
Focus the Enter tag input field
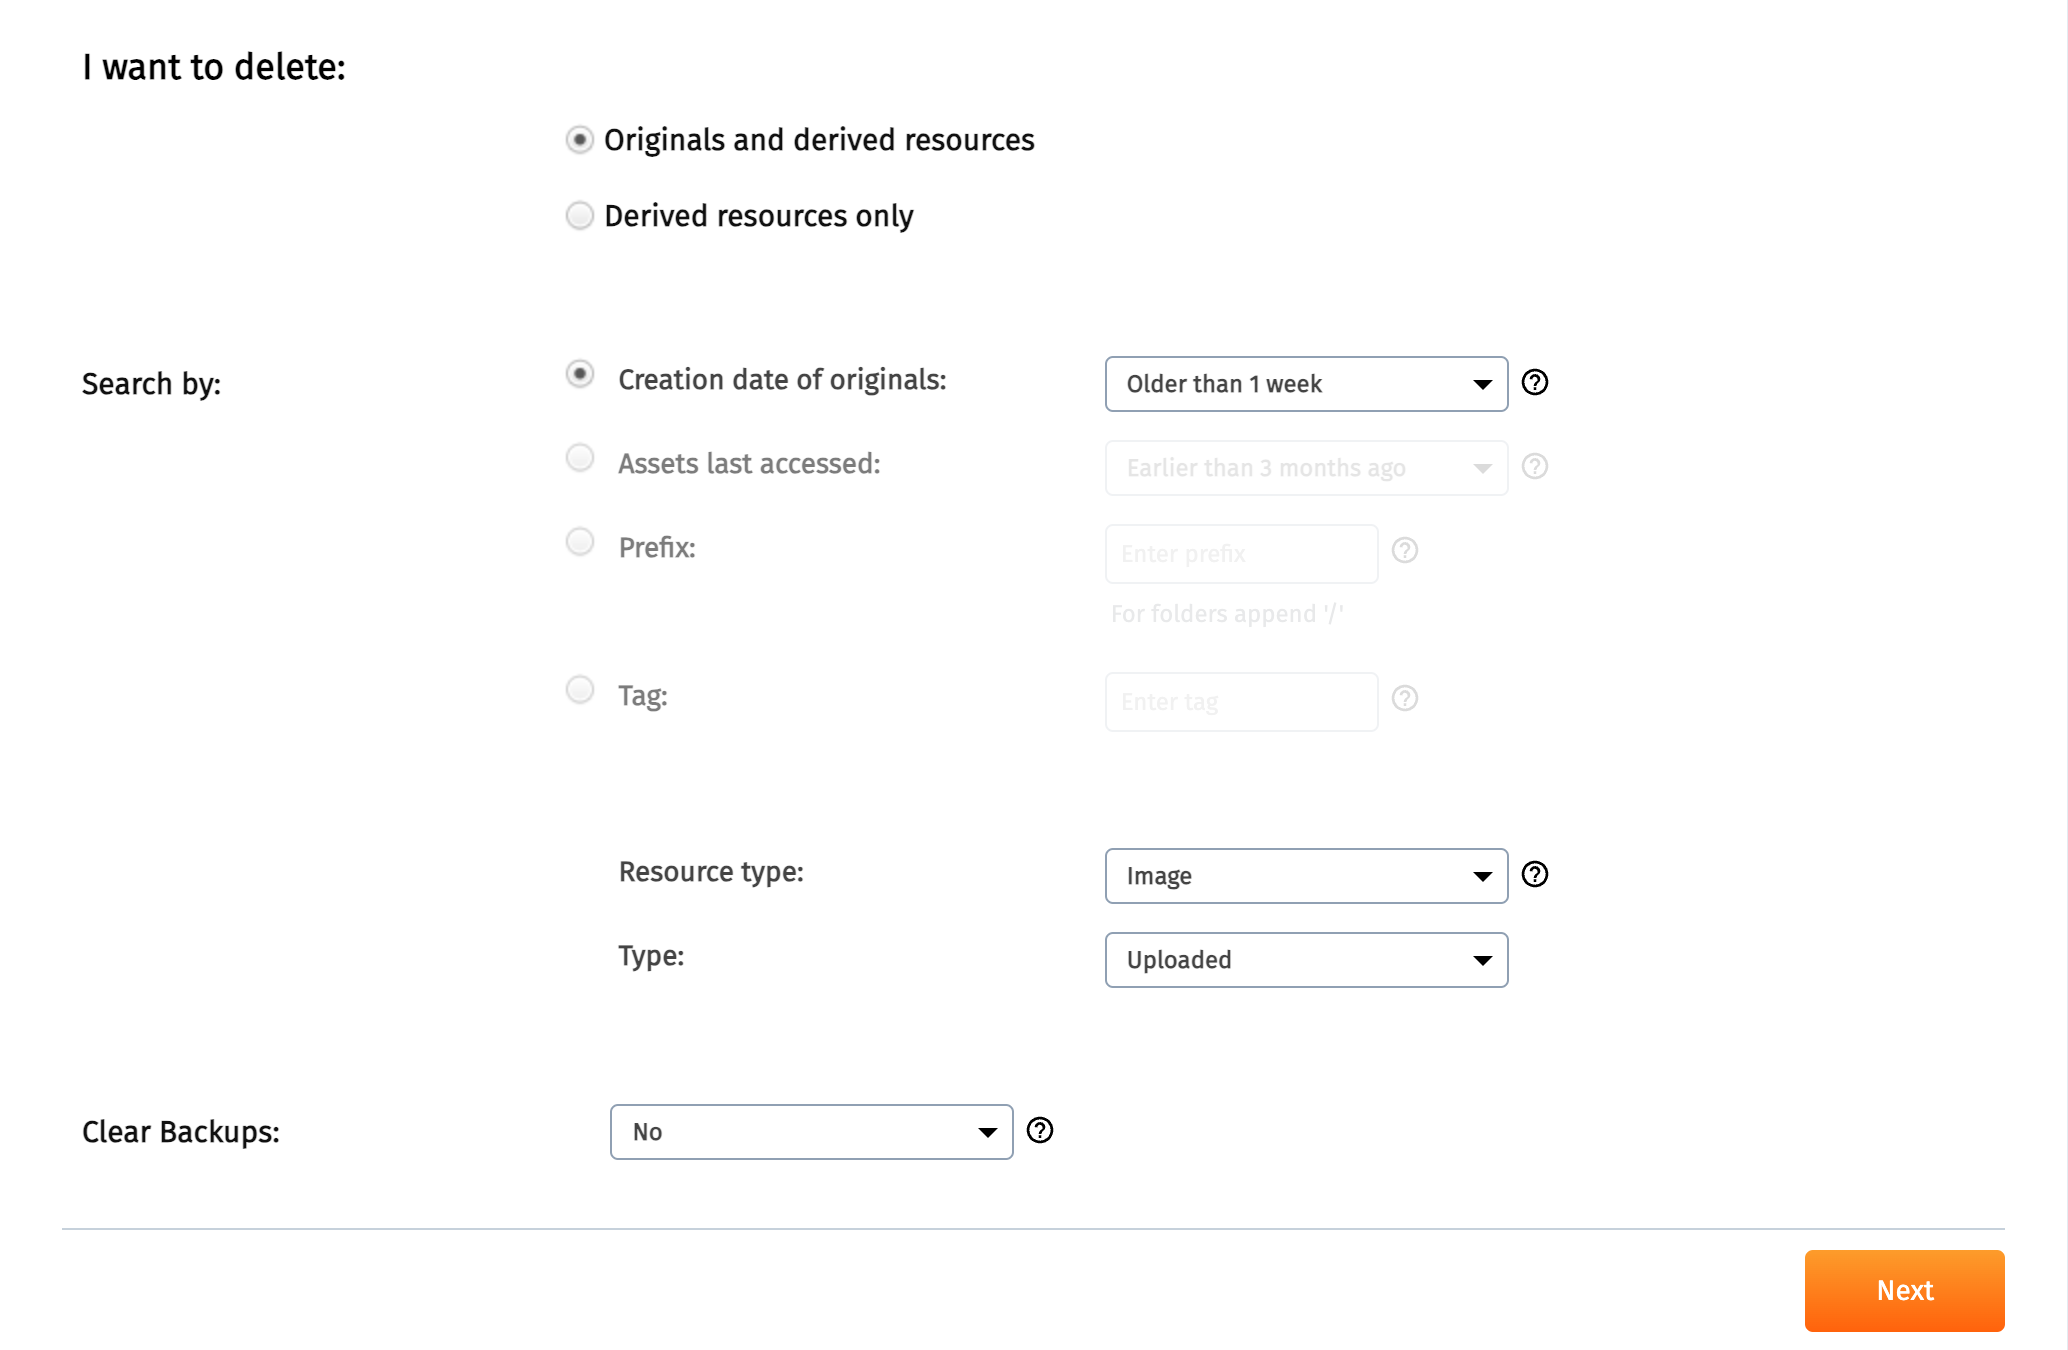[x=1241, y=702]
